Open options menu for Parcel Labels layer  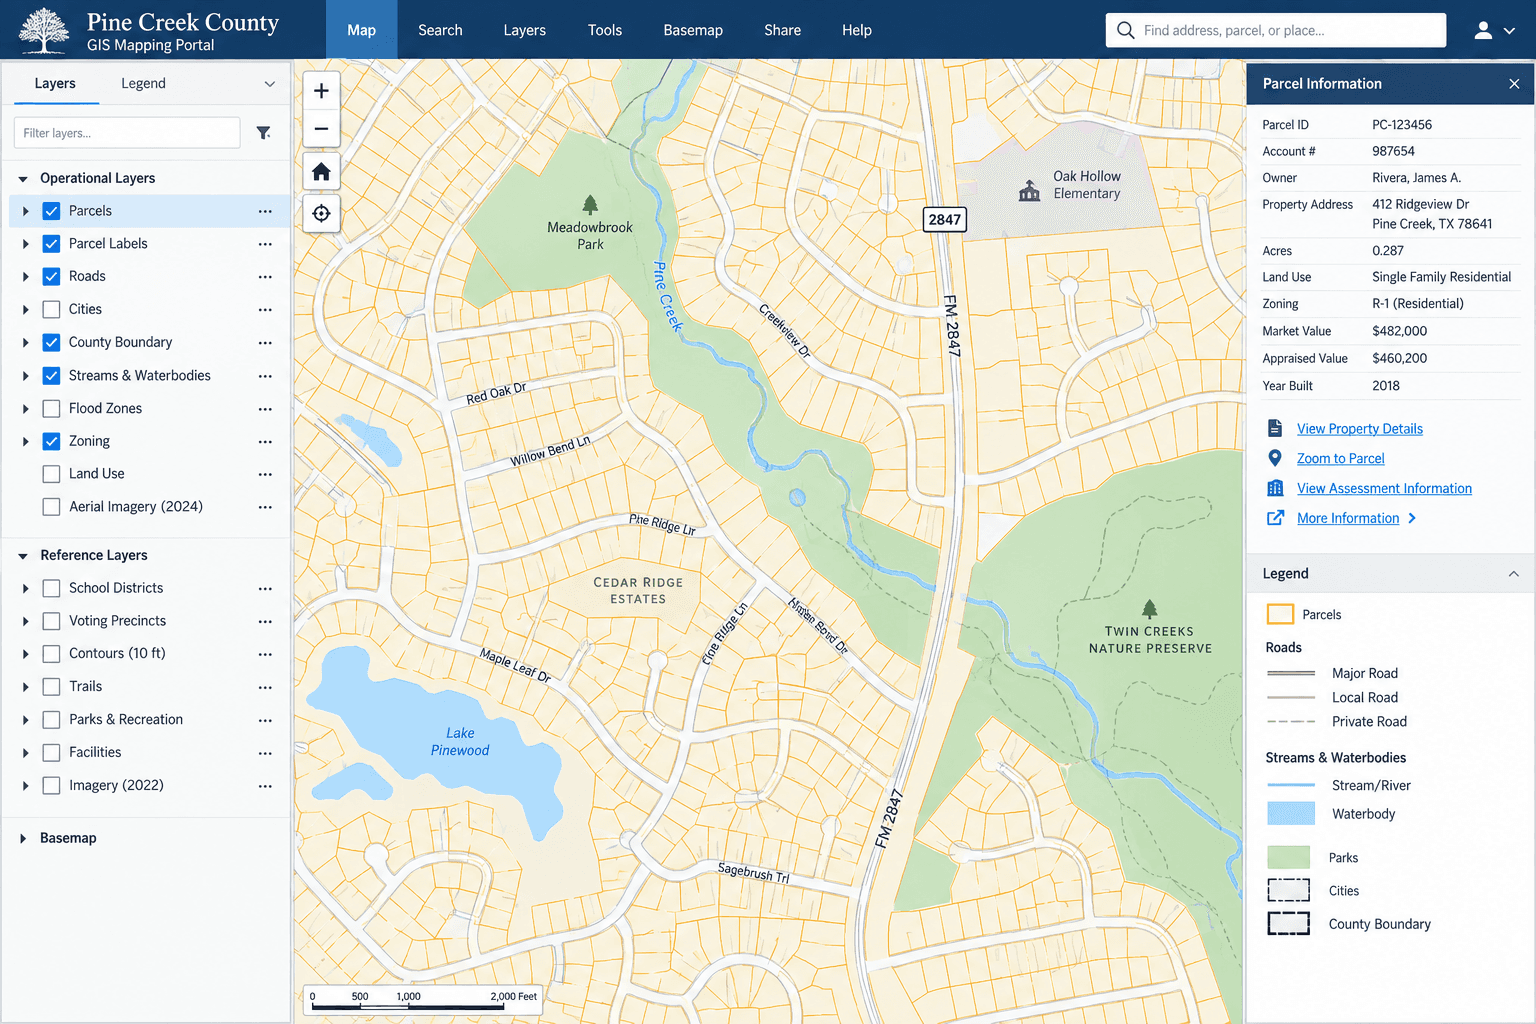tap(265, 244)
